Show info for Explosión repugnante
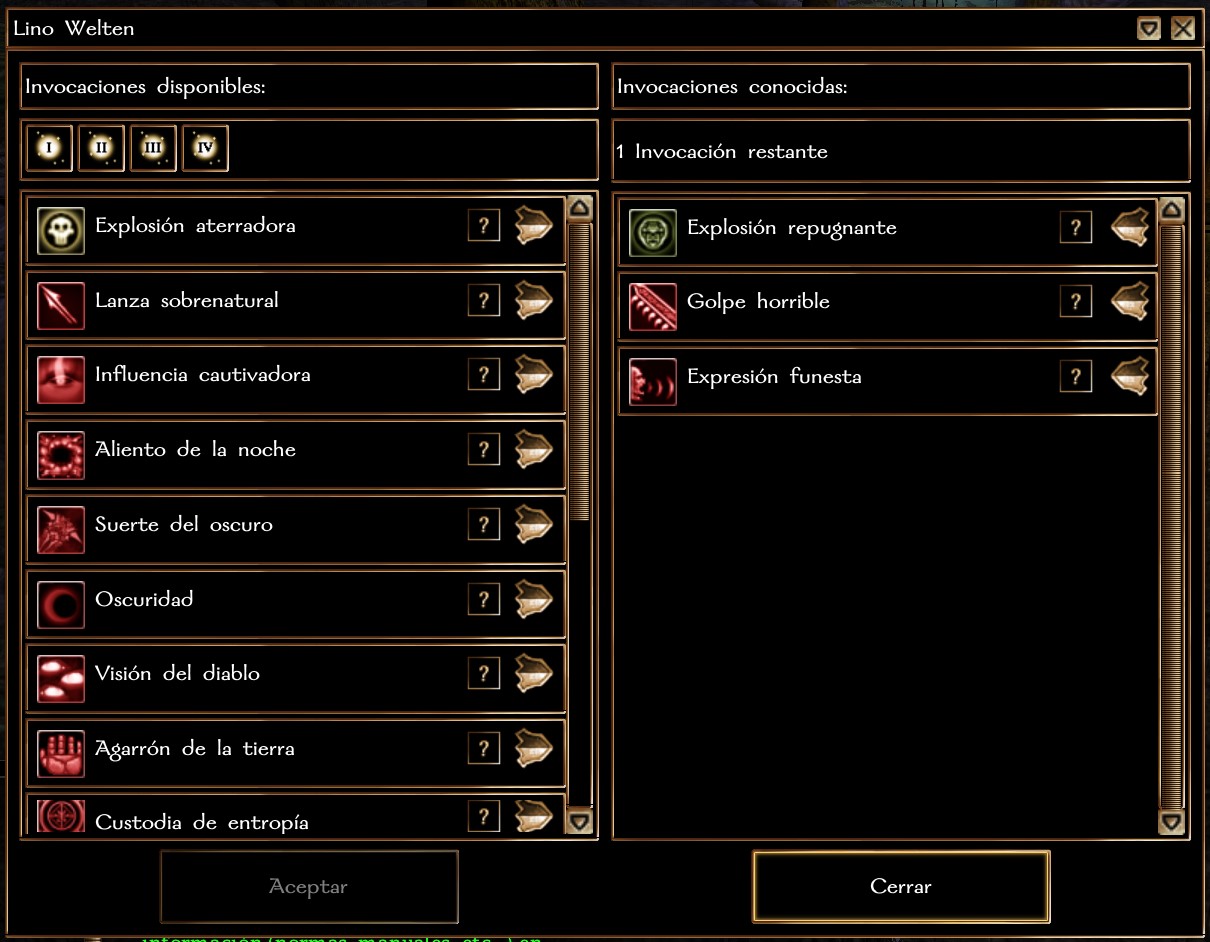 click(x=1076, y=227)
